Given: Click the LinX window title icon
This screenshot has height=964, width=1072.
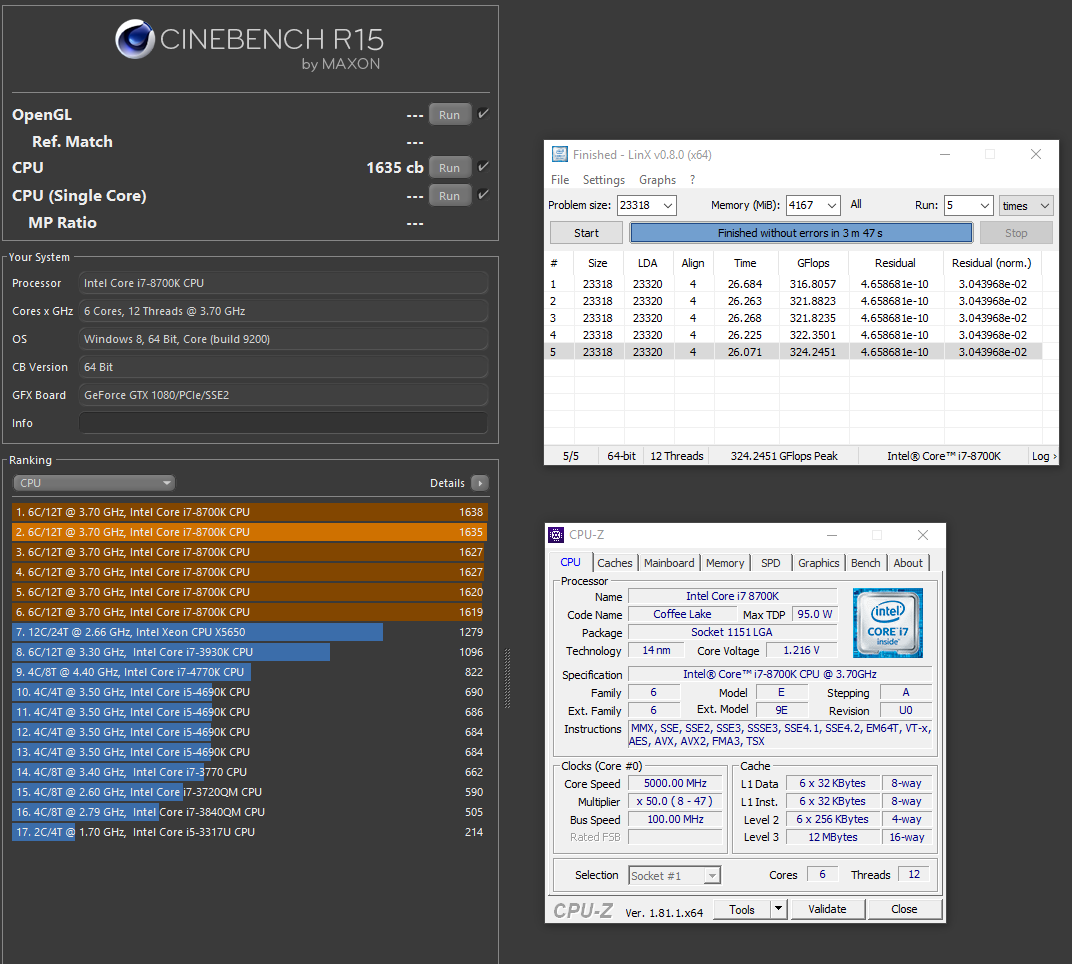Looking at the screenshot, I should [x=560, y=155].
